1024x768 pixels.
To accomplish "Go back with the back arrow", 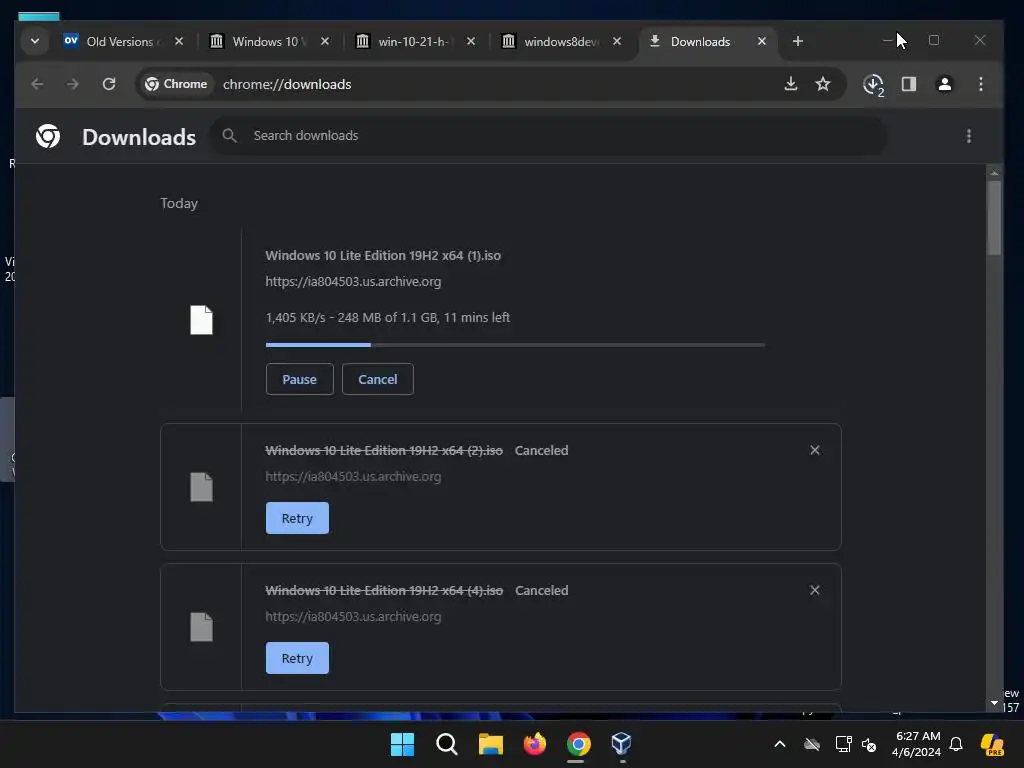I will coord(37,84).
